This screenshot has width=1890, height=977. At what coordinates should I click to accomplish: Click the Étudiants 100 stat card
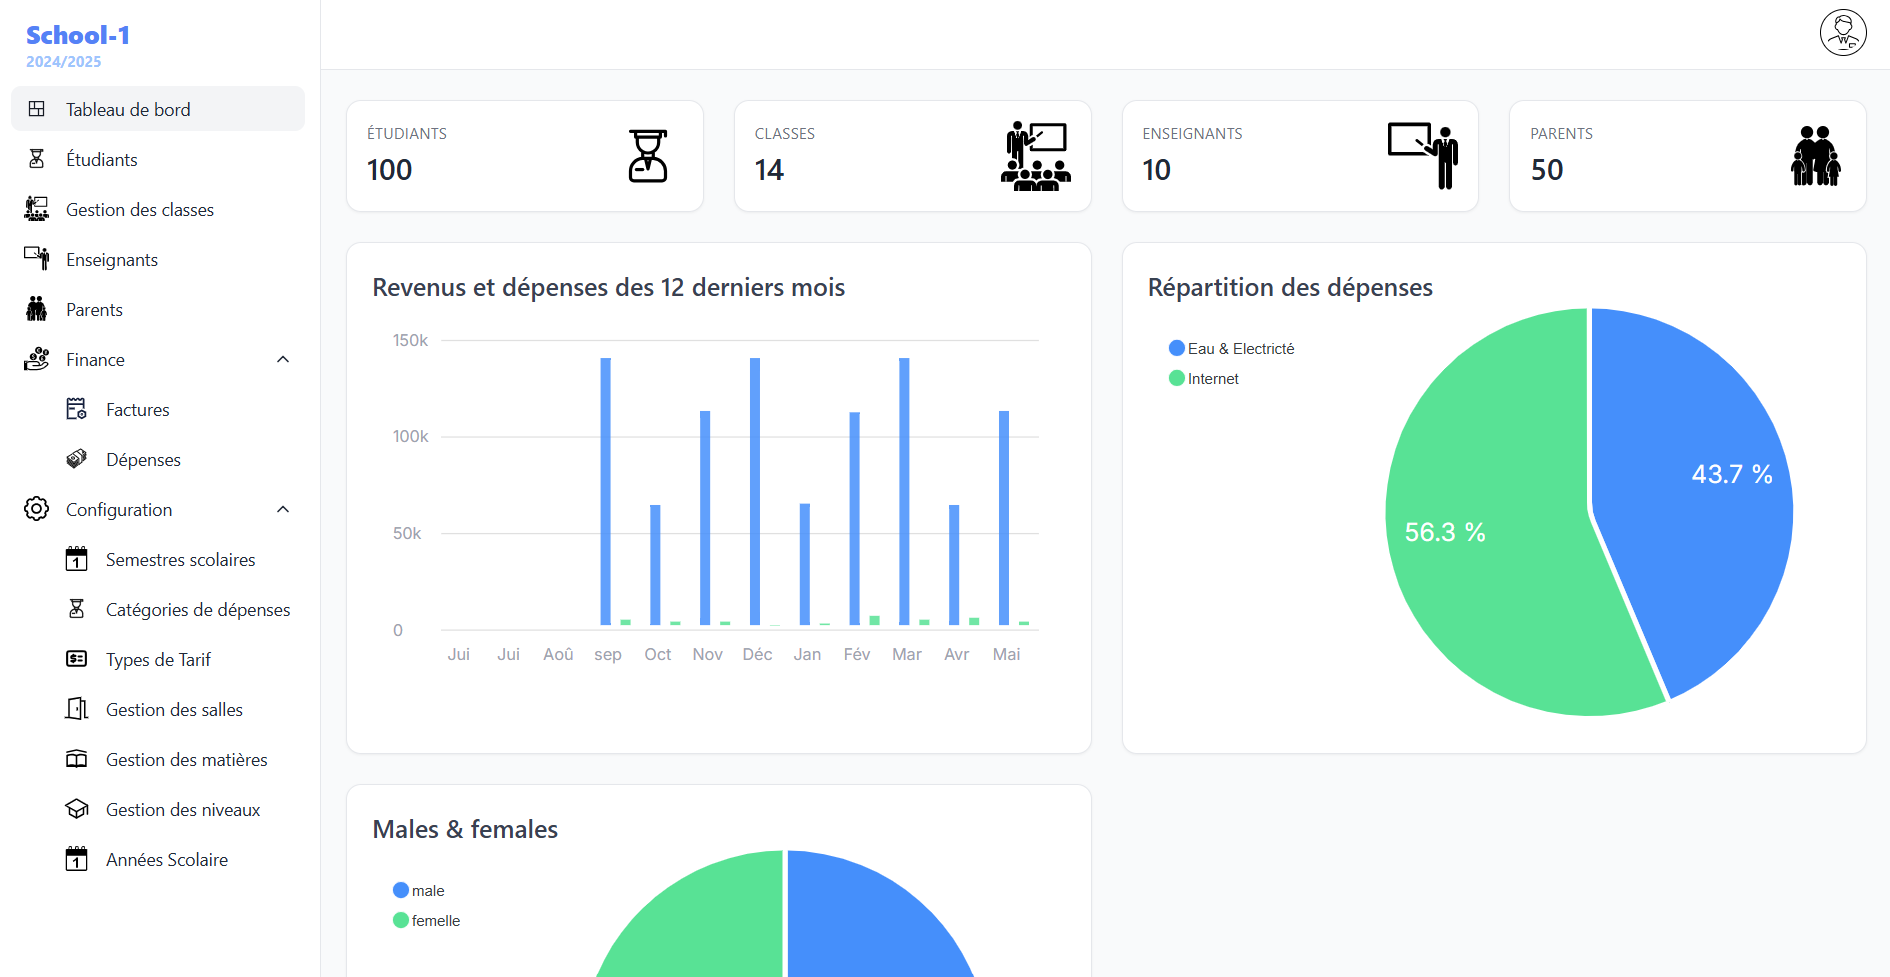coord(525,156)
